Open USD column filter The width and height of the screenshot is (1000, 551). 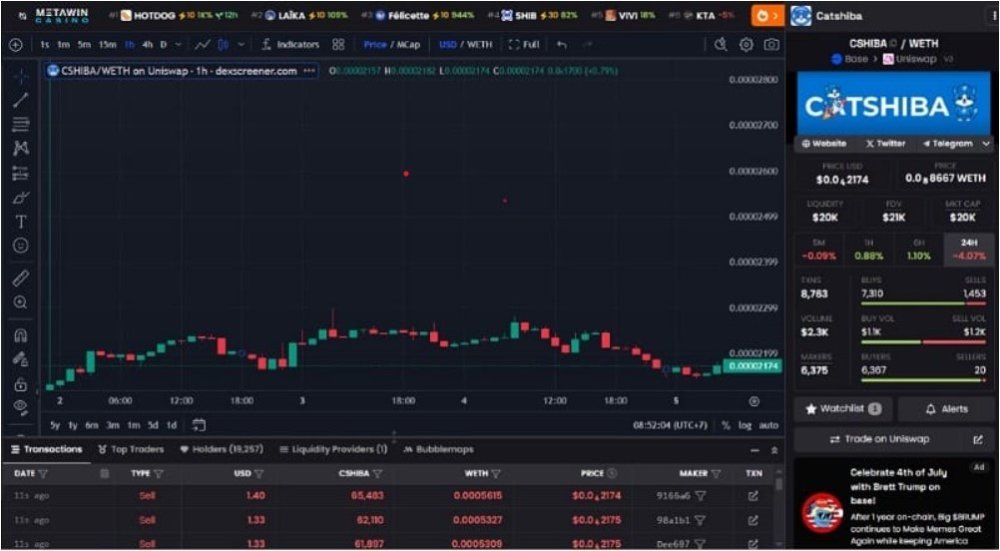pos(259,474)
